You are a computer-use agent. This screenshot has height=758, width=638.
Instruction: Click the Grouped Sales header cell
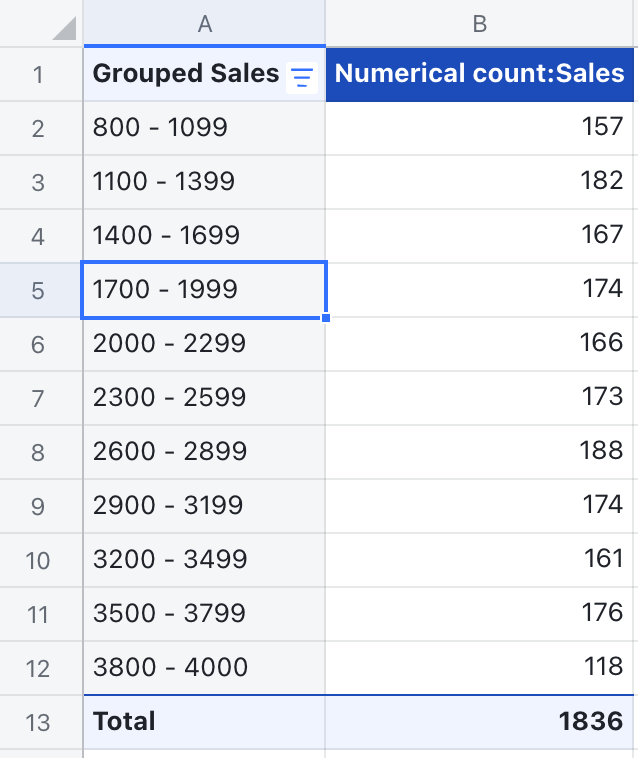coord(186,73)
